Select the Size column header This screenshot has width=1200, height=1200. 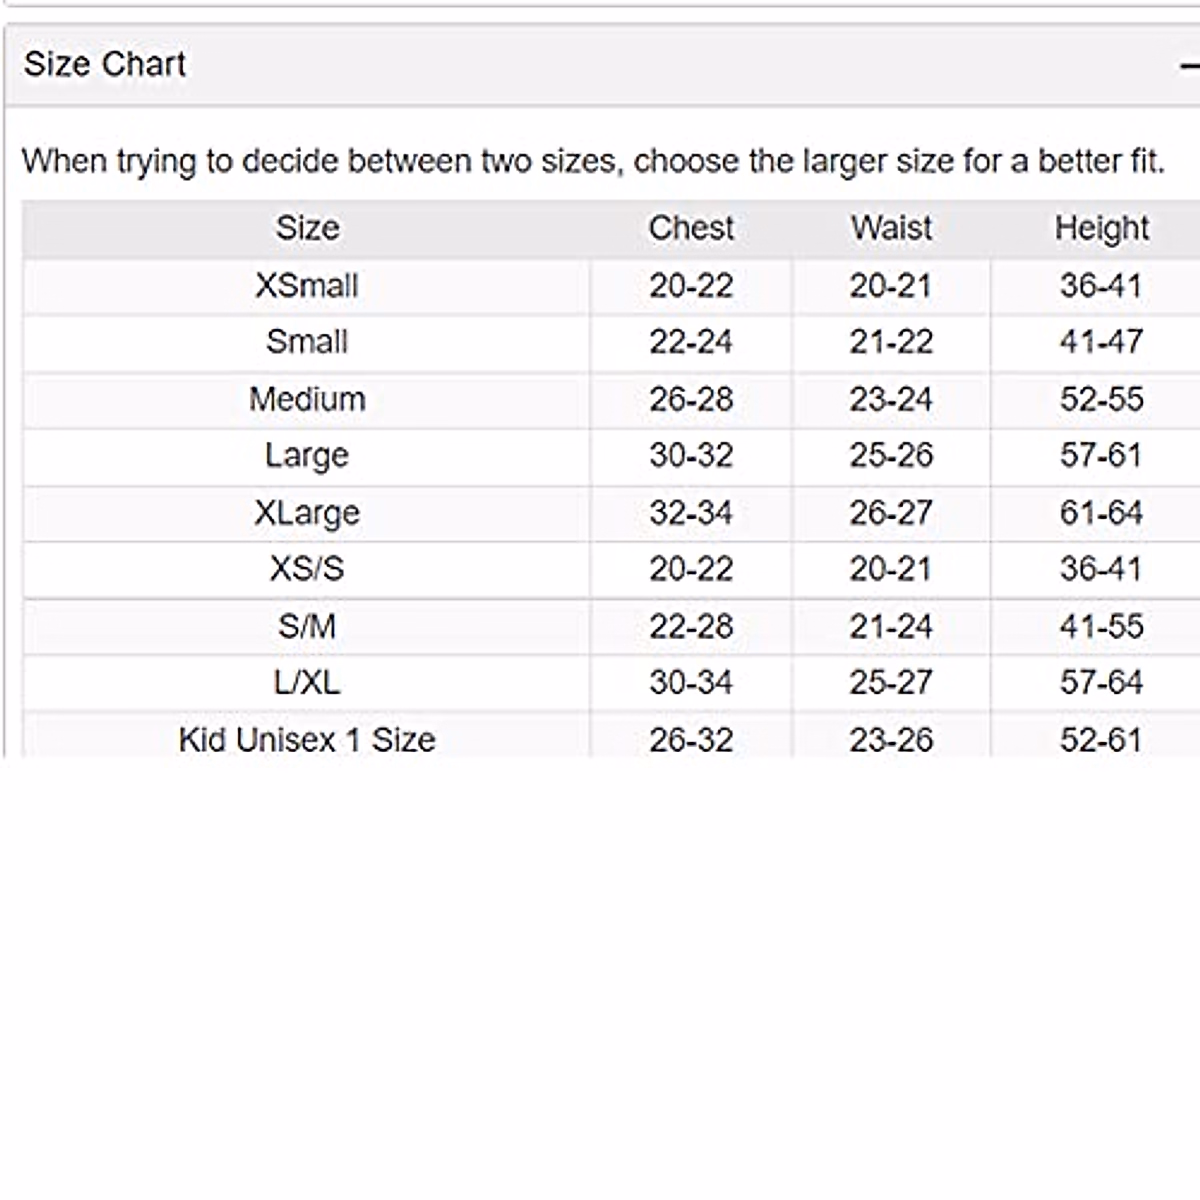tap(307, 228)
